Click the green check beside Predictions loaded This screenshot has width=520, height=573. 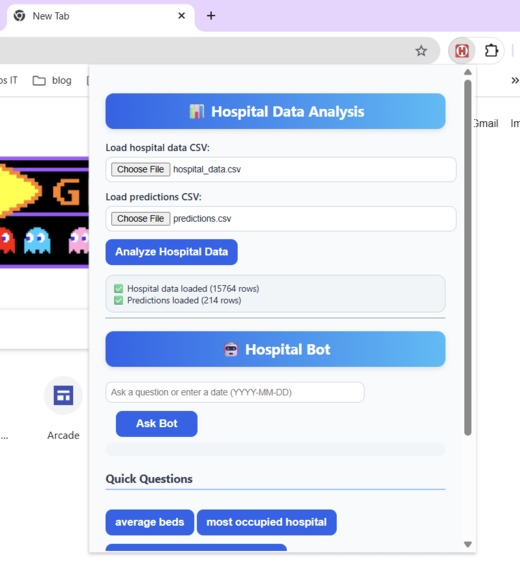tap(118, 300)
